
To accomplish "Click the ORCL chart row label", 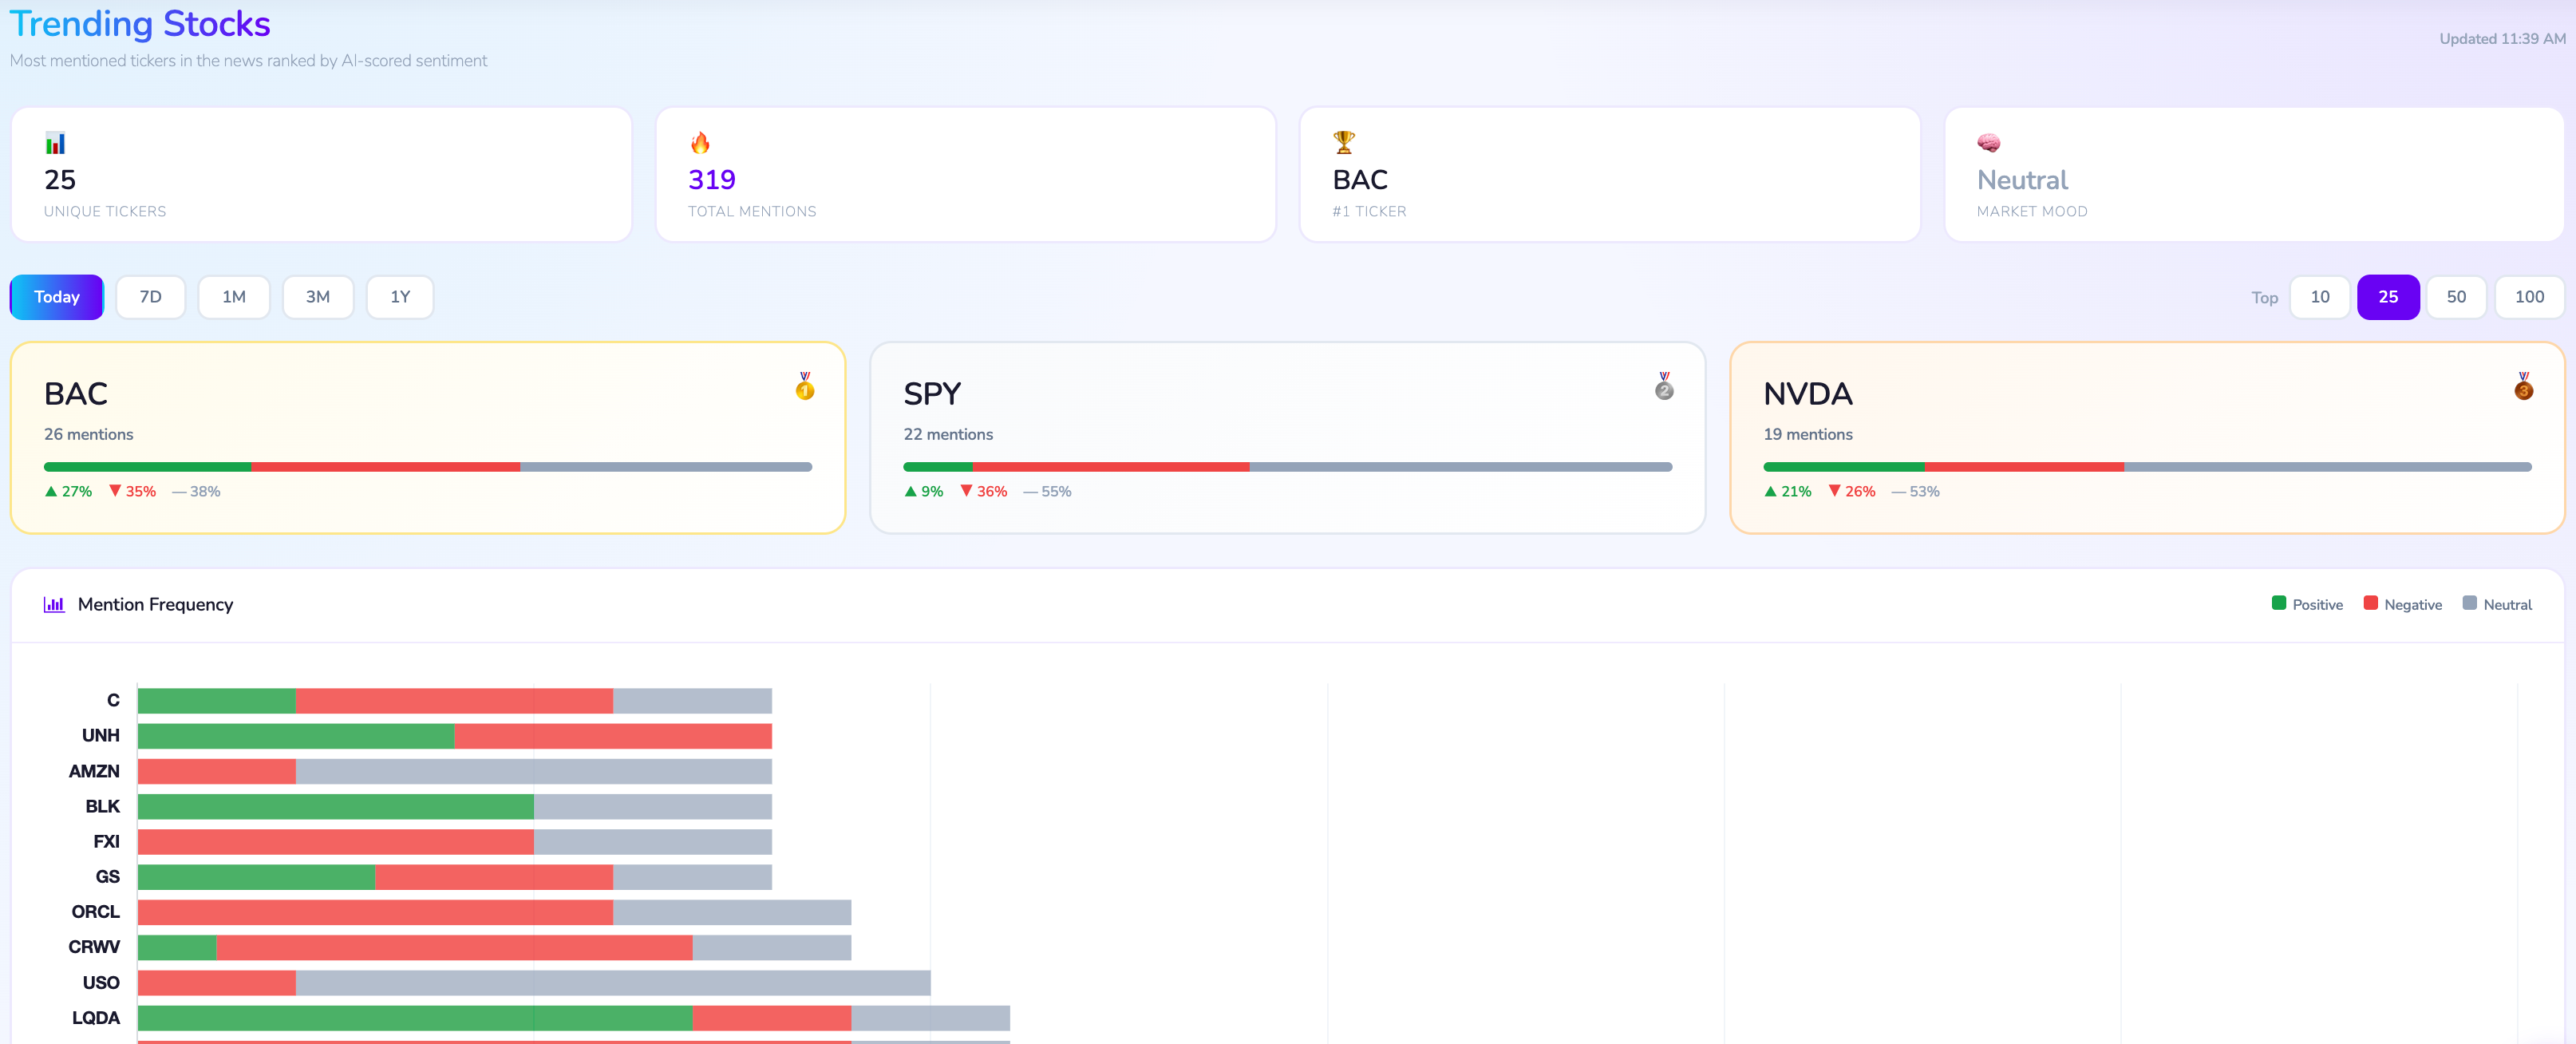I will point(95,912).
